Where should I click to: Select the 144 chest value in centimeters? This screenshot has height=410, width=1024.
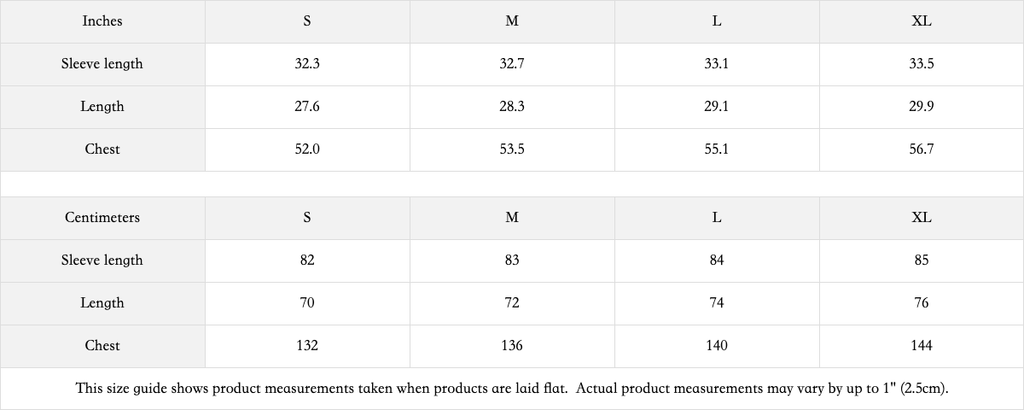tap(921, 347)
